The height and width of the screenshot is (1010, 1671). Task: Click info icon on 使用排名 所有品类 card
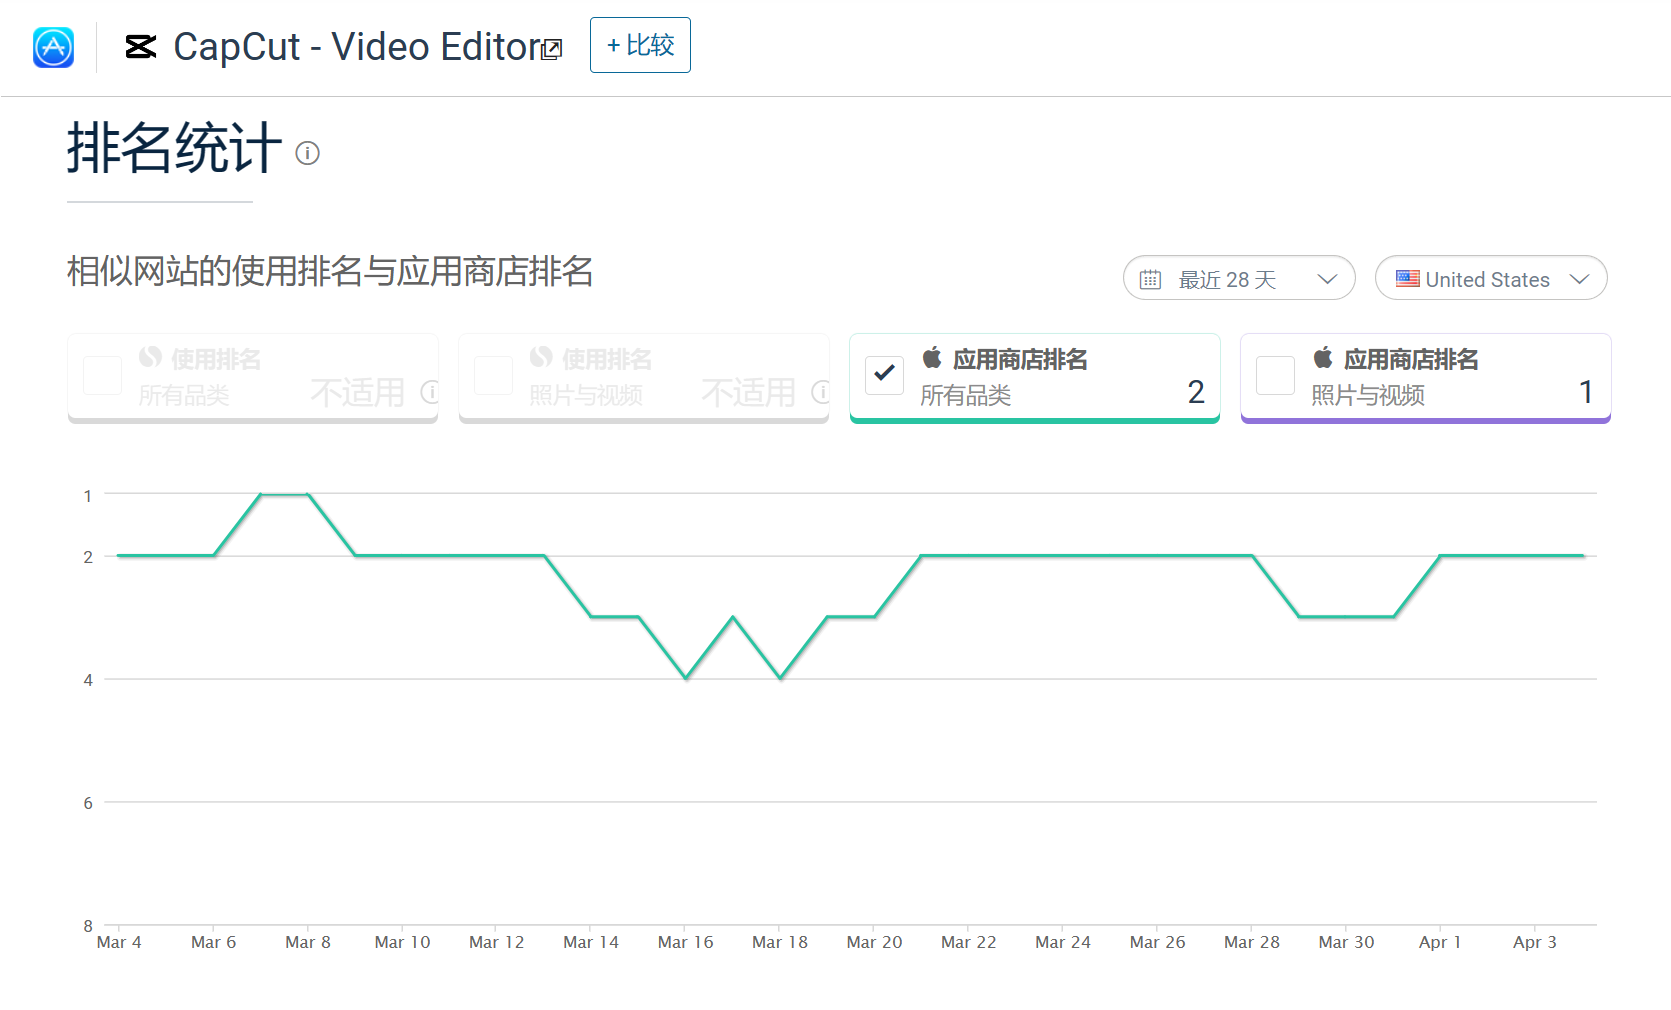(x=429, y=392)
